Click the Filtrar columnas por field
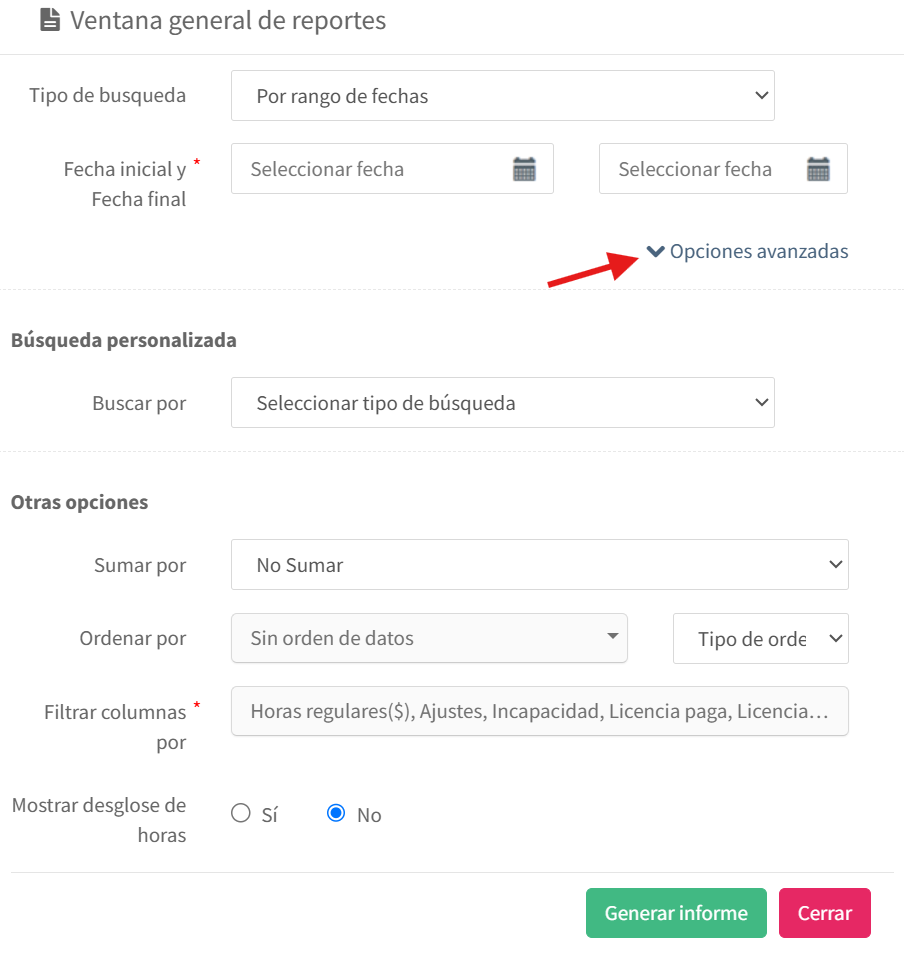Screen dimensions: 904x955 [x=540, y=711]
